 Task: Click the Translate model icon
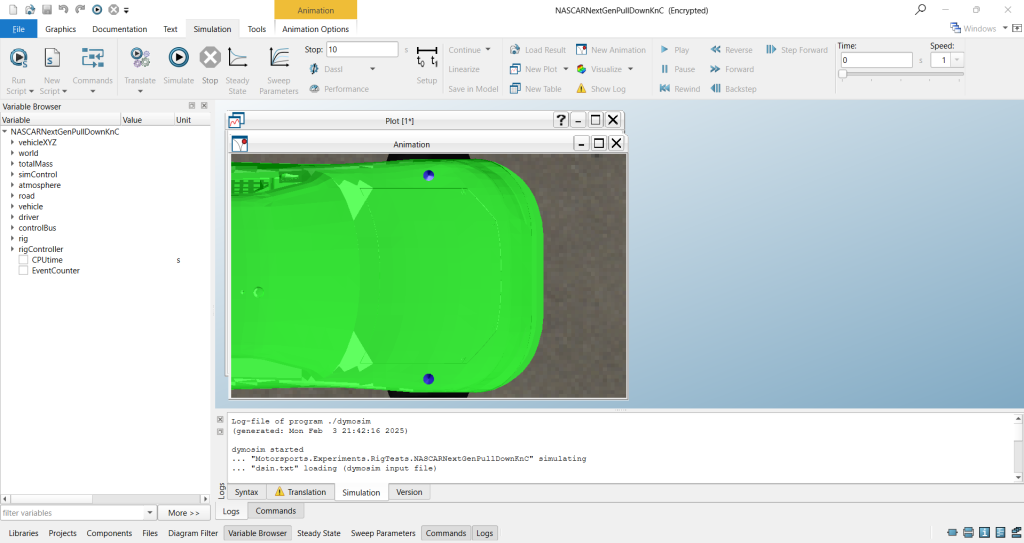(140, 58)
